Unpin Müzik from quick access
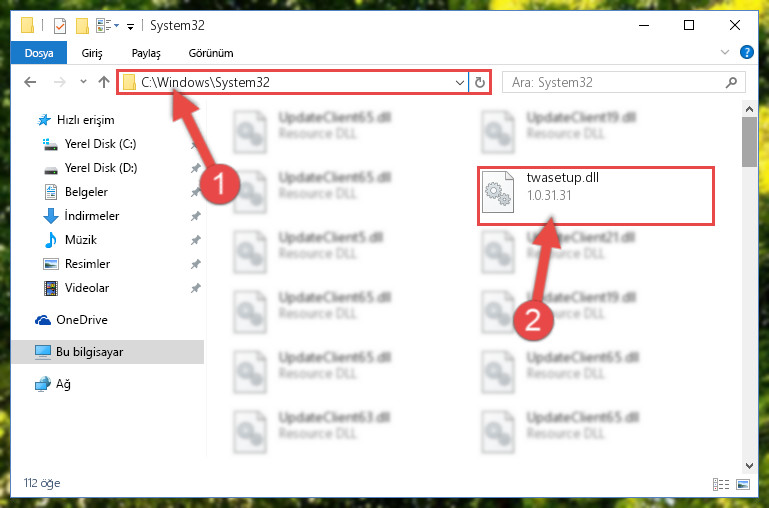The height and width of the screenshot is (508, 769). [195, 240]
